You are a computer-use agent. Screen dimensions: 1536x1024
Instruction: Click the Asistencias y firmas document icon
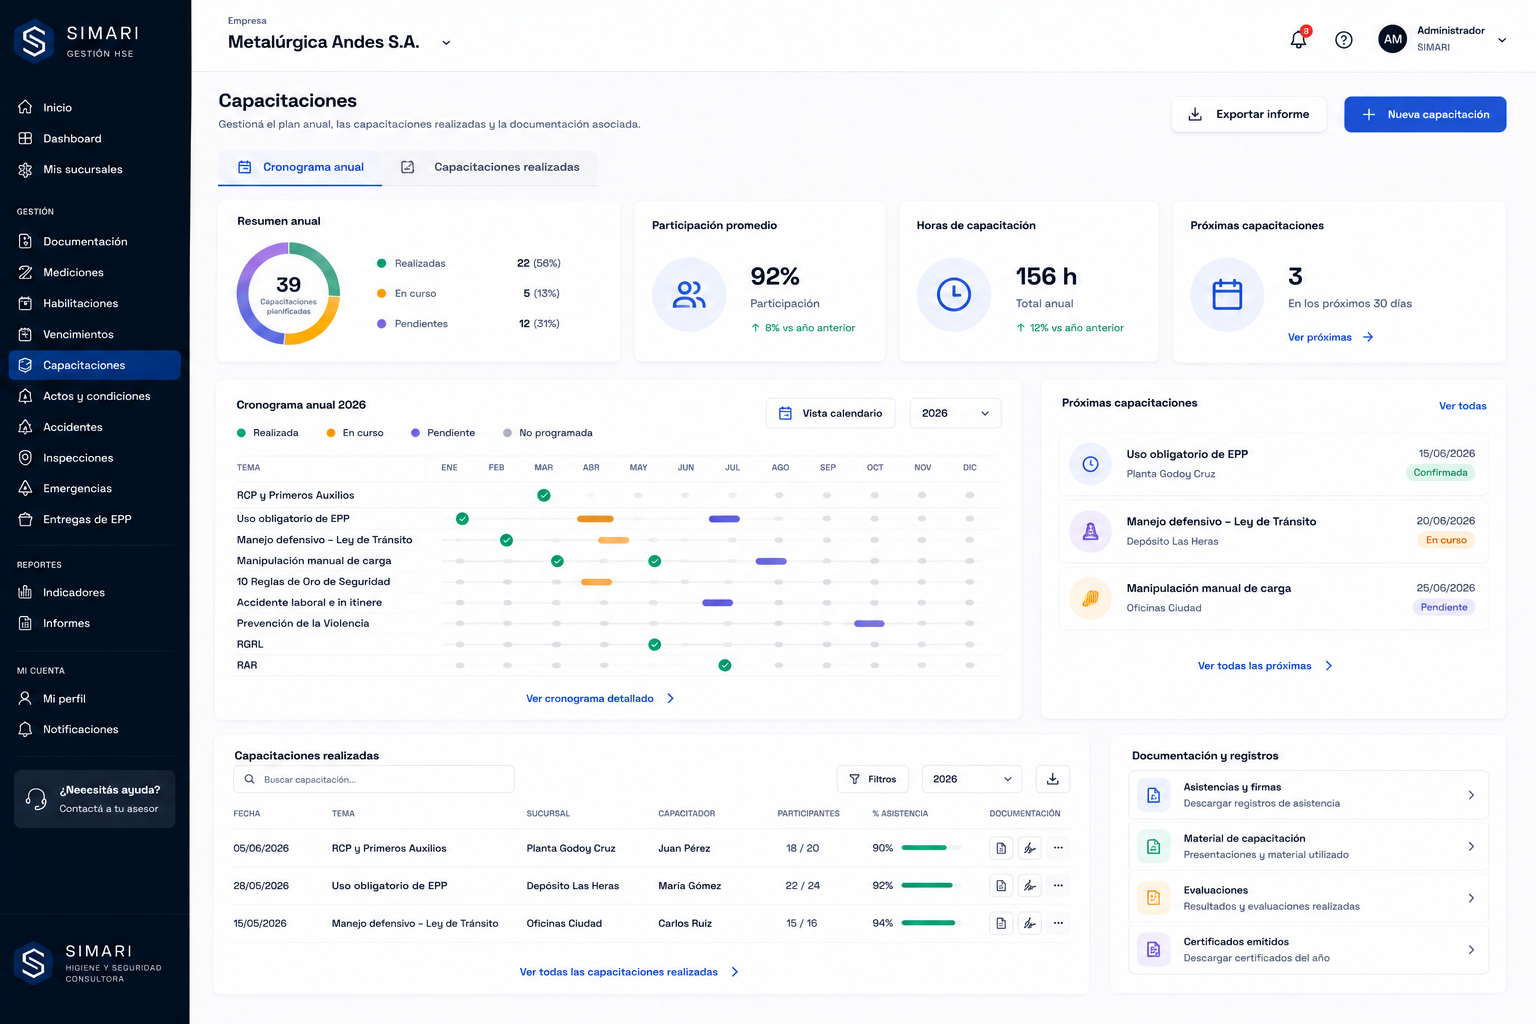pyautogui.click(x=1153, y=795)
